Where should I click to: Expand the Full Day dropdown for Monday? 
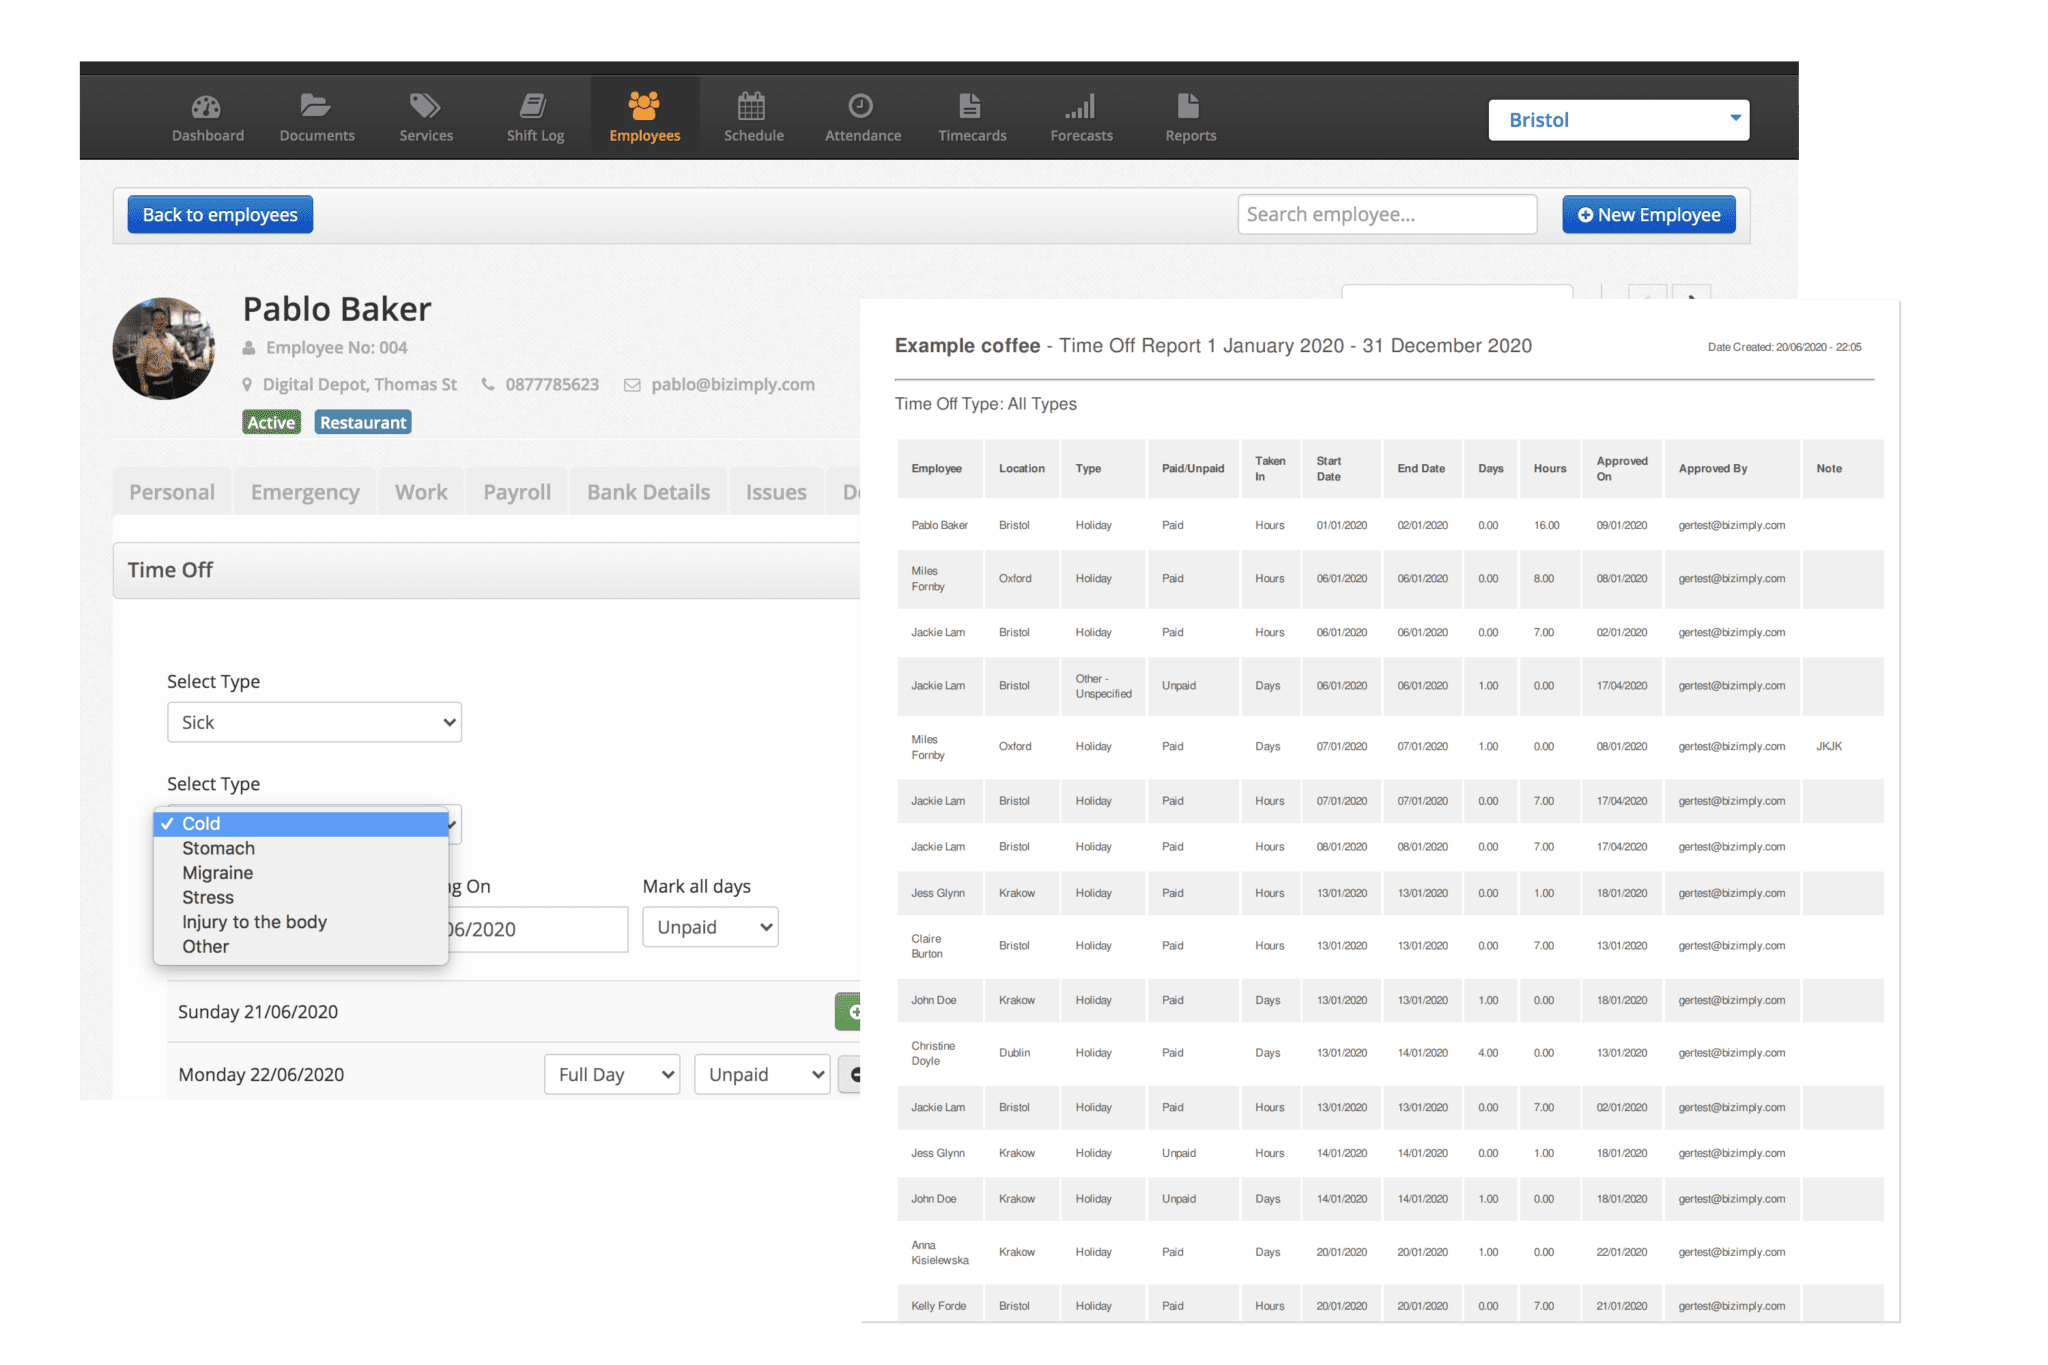(x=611, y=1074)
